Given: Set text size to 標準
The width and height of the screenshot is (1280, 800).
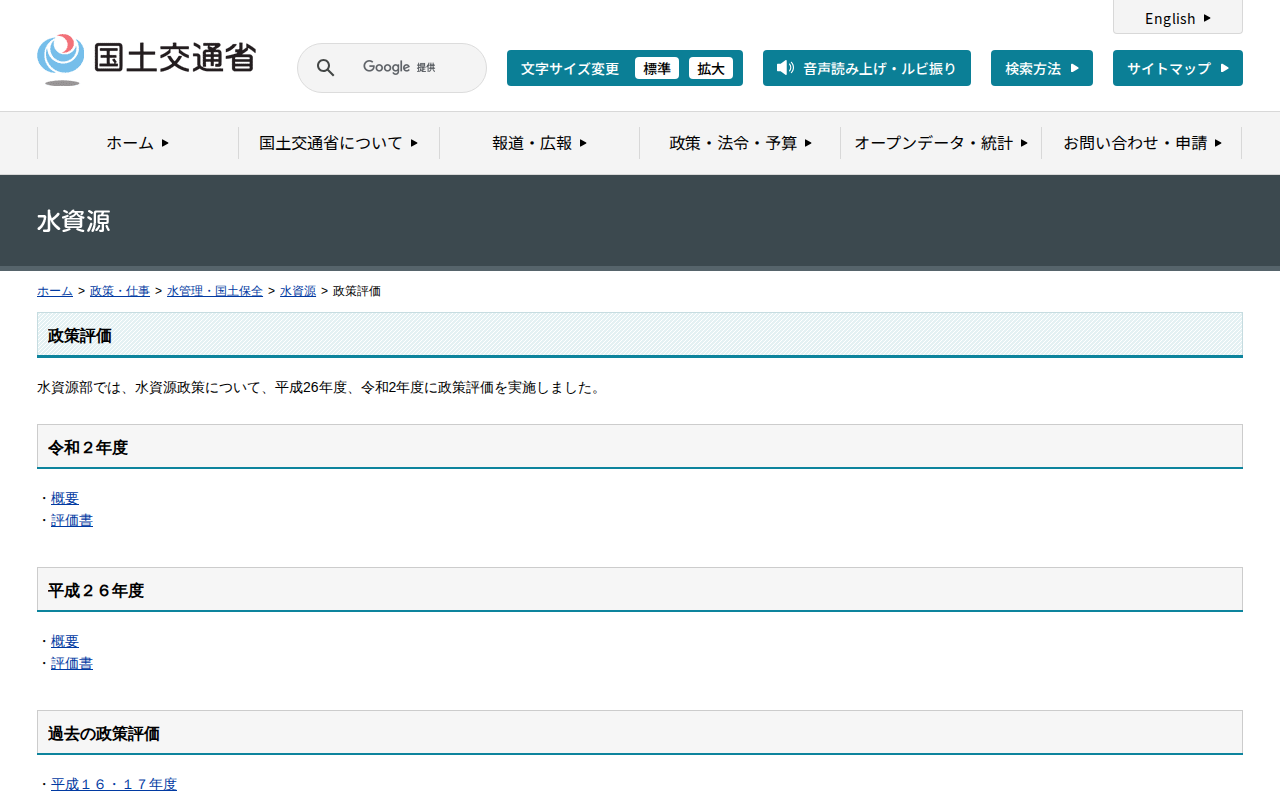Looking at the screenshot, I should click(x=656, y=68).
